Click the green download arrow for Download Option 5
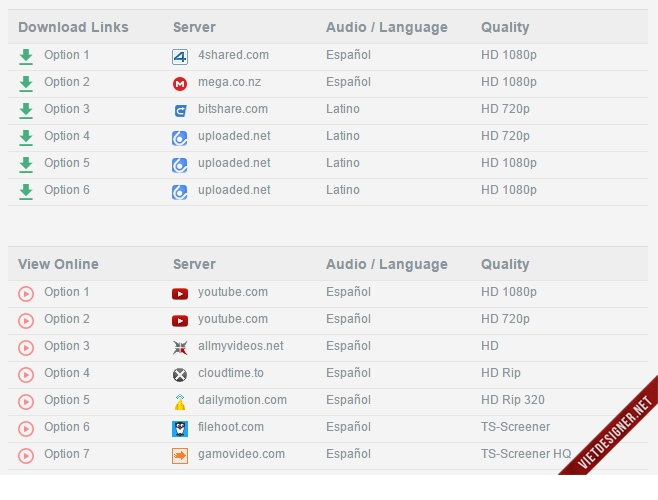The height and width of the screenshot is (500, 658). (26, 165)
